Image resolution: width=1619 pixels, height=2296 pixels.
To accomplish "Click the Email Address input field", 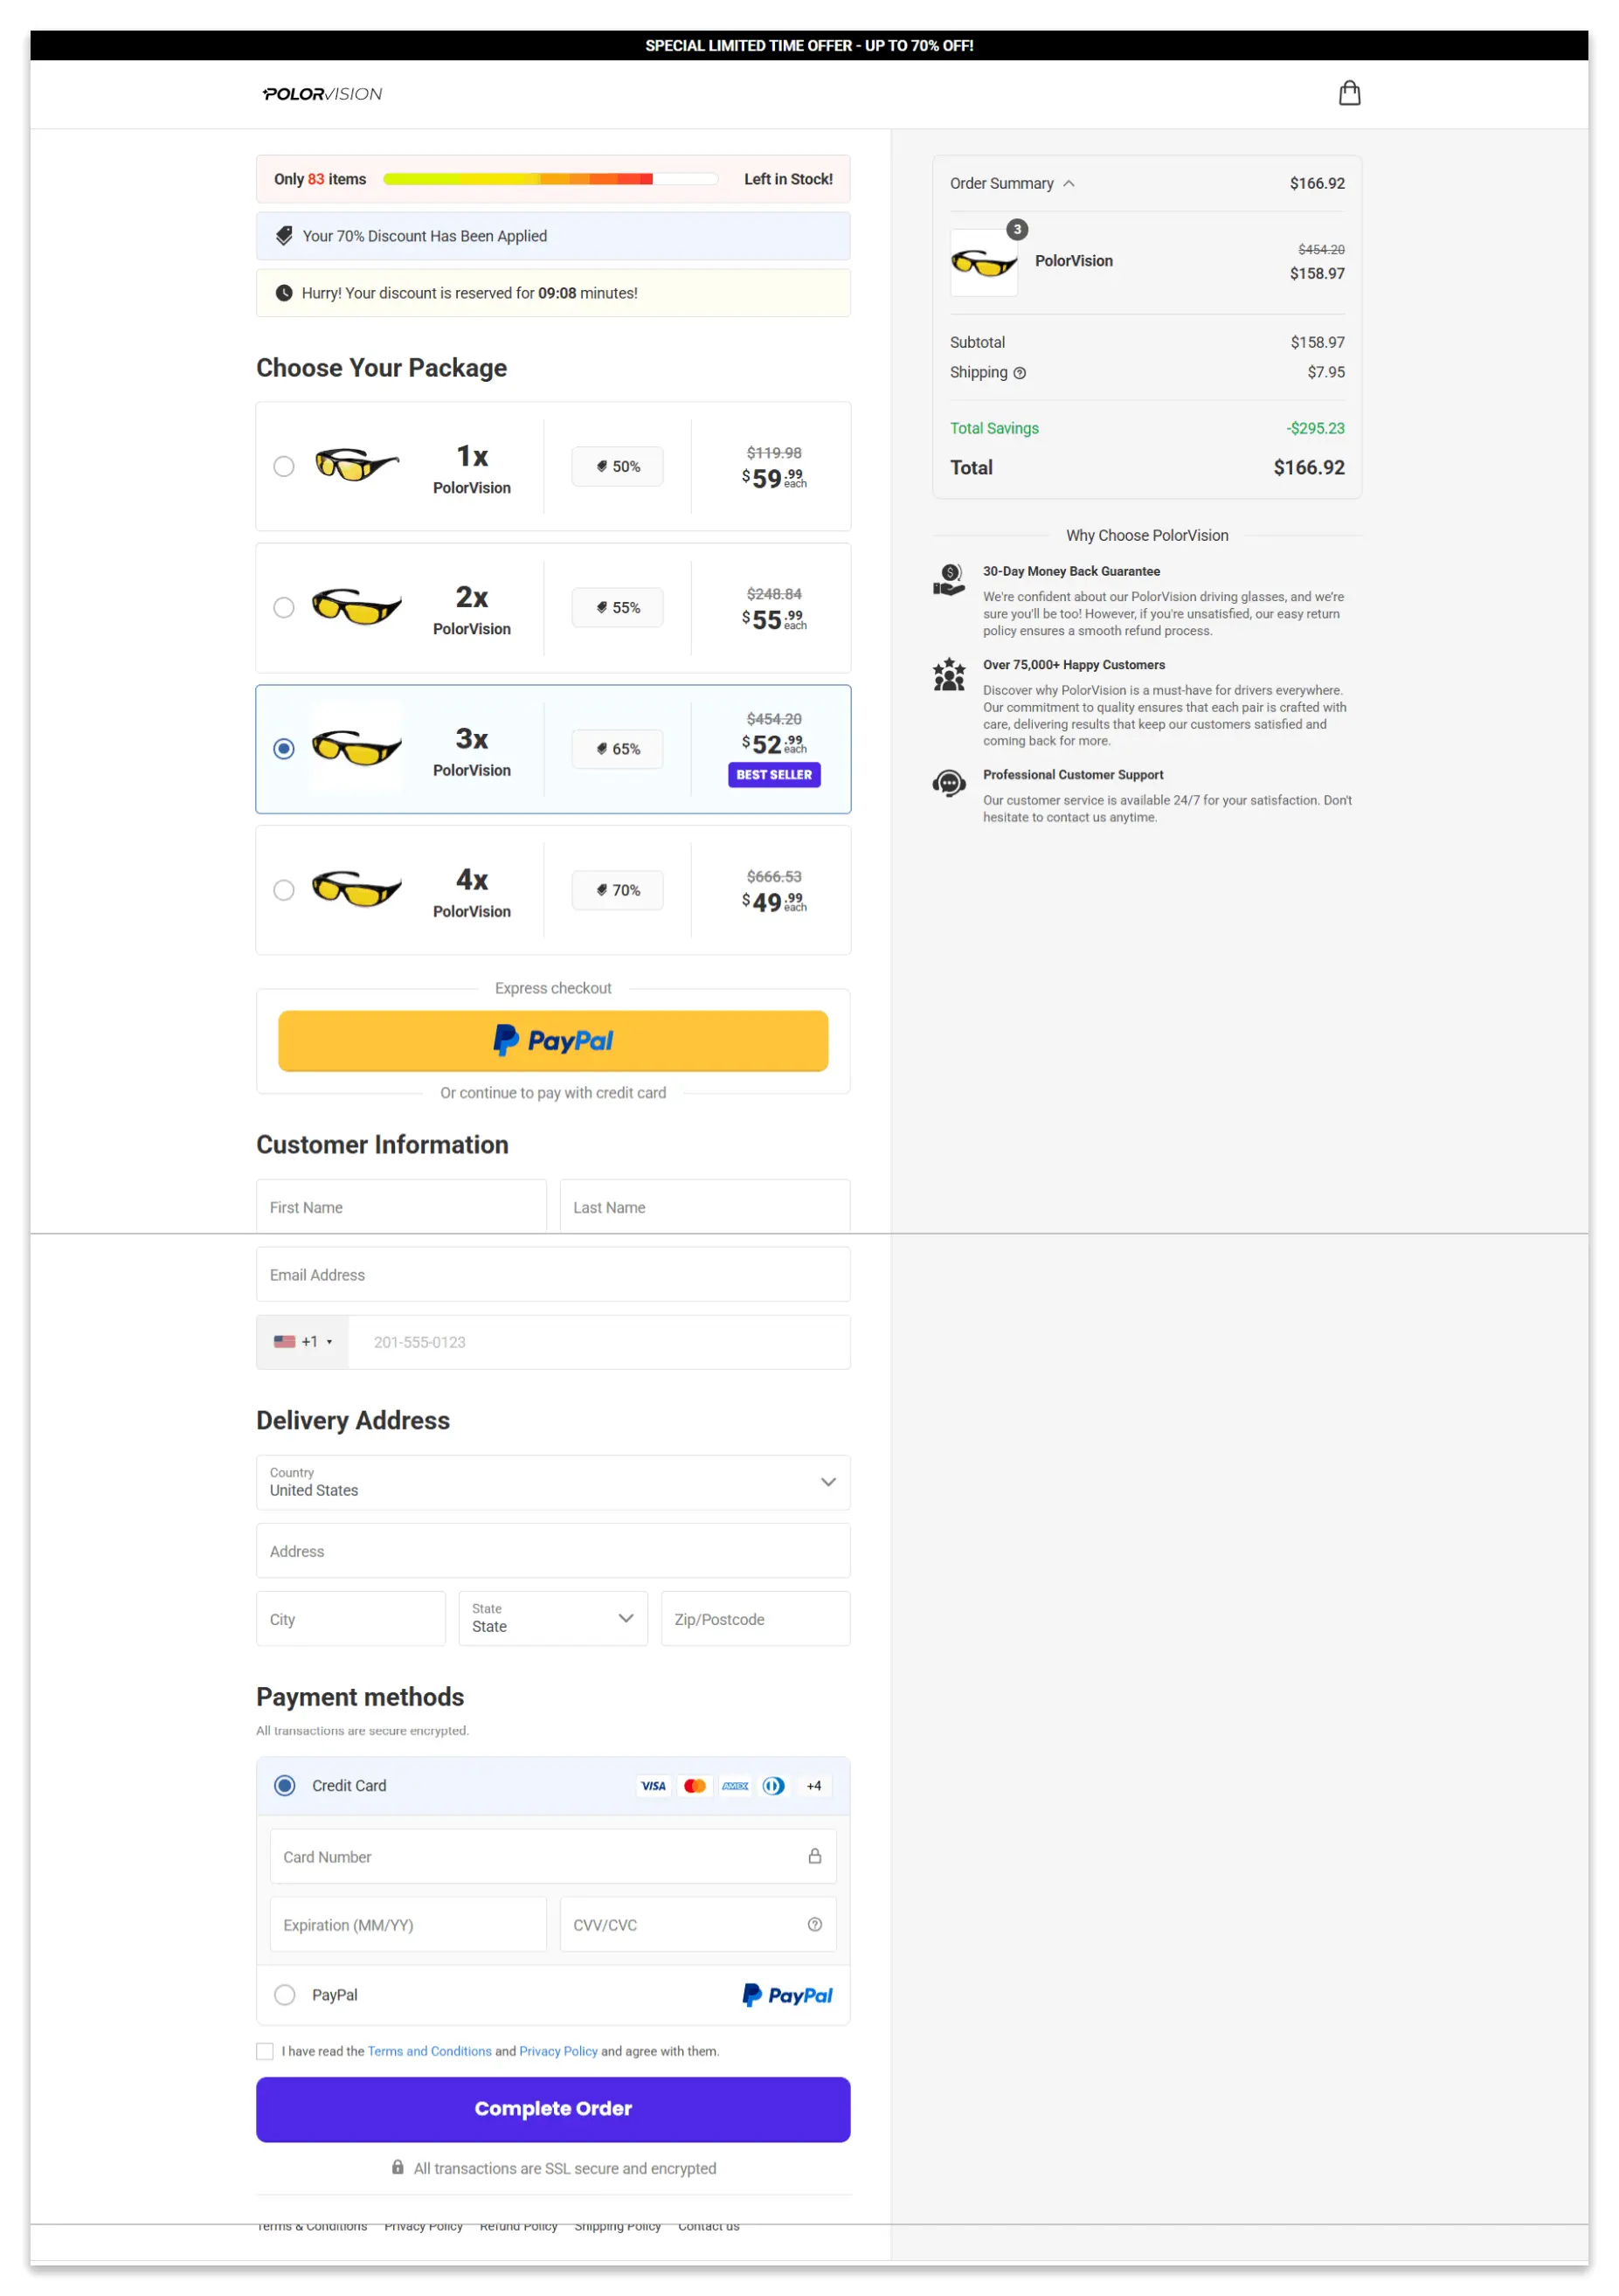I will pyautogui.click(x=552, y=1274).
